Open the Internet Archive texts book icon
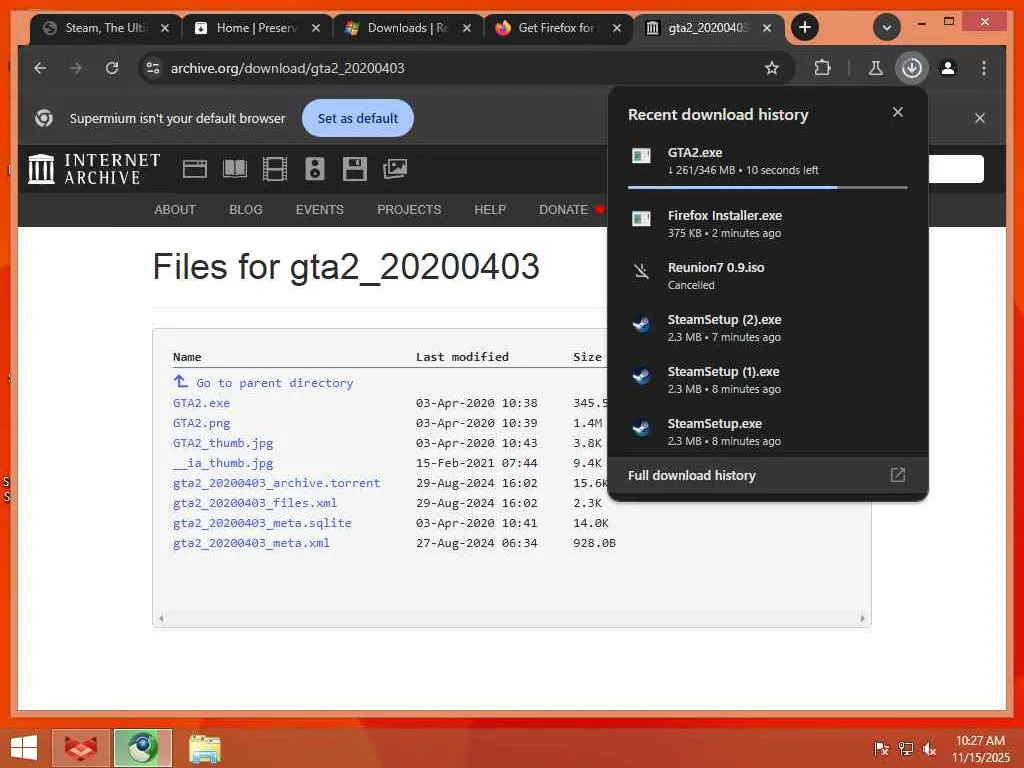1024x768 pixels. pyautogui.click(x=235, y=169)
